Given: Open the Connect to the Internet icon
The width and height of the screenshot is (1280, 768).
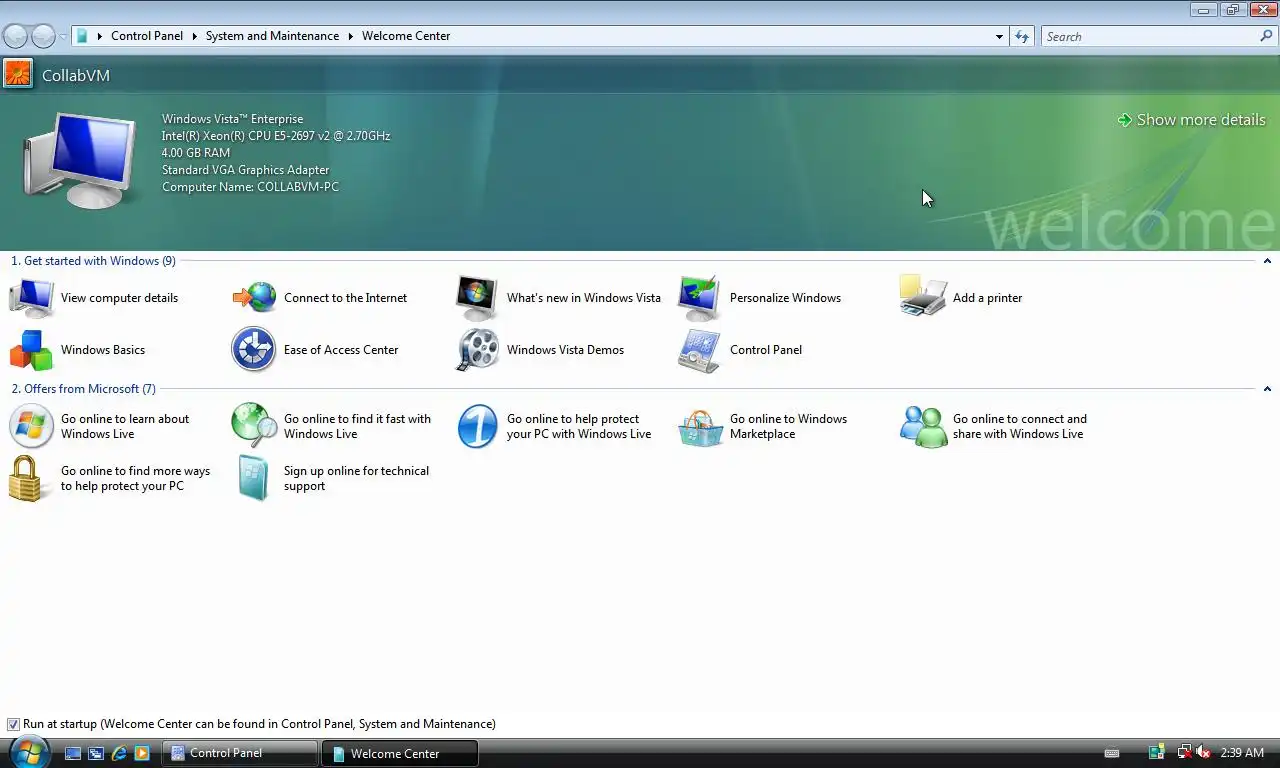Looking at the screenshot, I should (254, 298).
